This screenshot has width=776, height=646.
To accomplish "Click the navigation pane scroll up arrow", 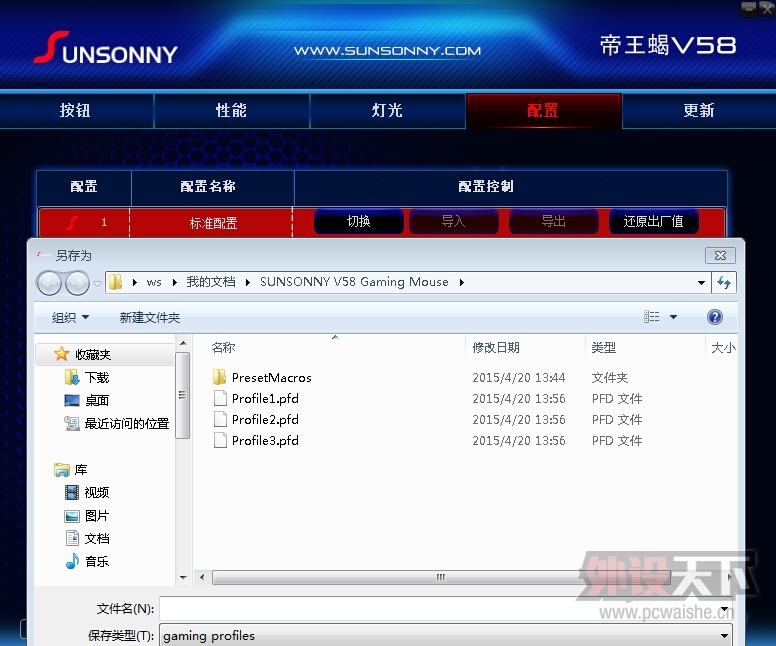I will coord(183,343).
